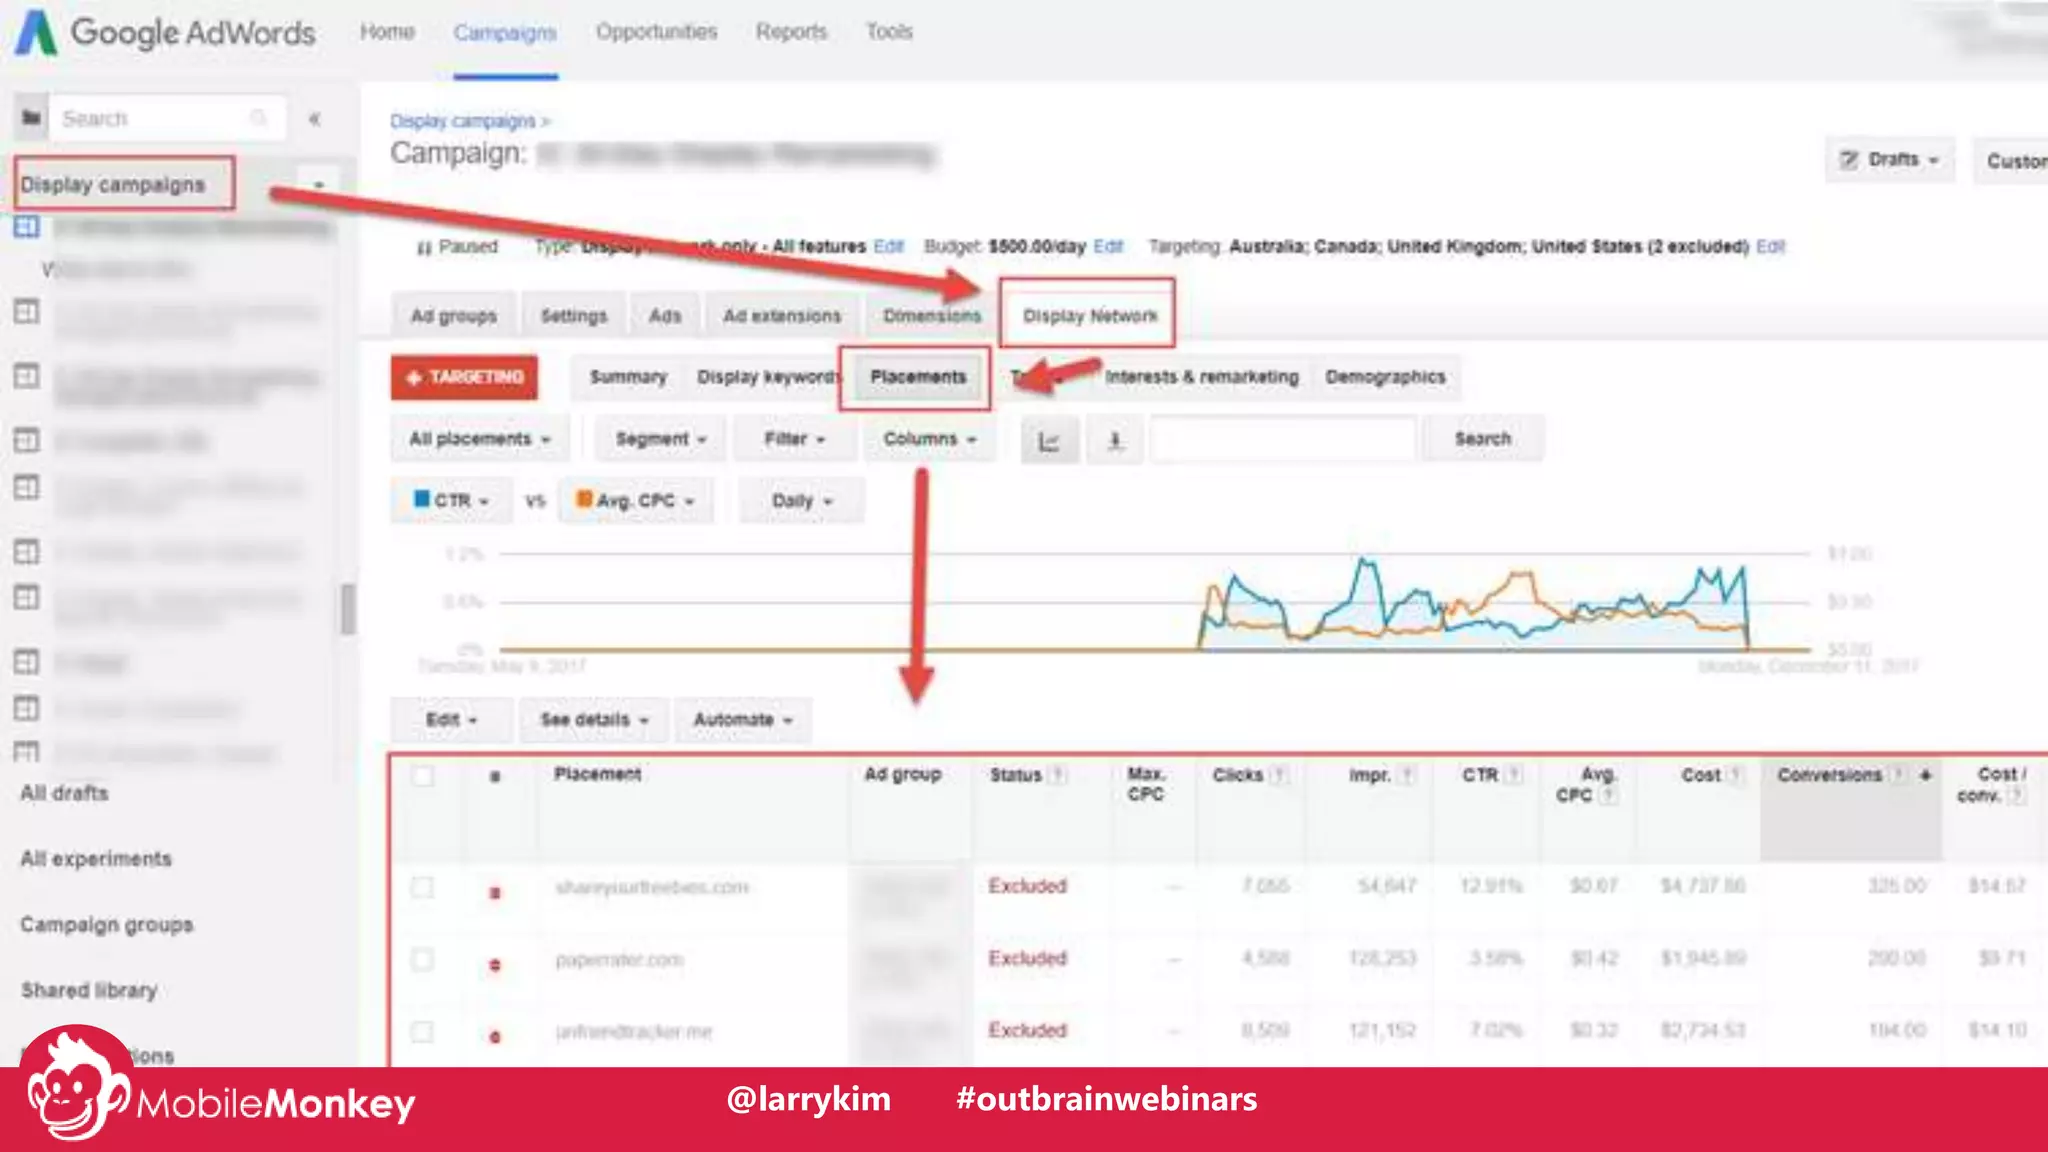Viewport: 2048px width, 1152px height.
Task: Open the Daily interval dropdown
Action: click(x=801, y=500)
